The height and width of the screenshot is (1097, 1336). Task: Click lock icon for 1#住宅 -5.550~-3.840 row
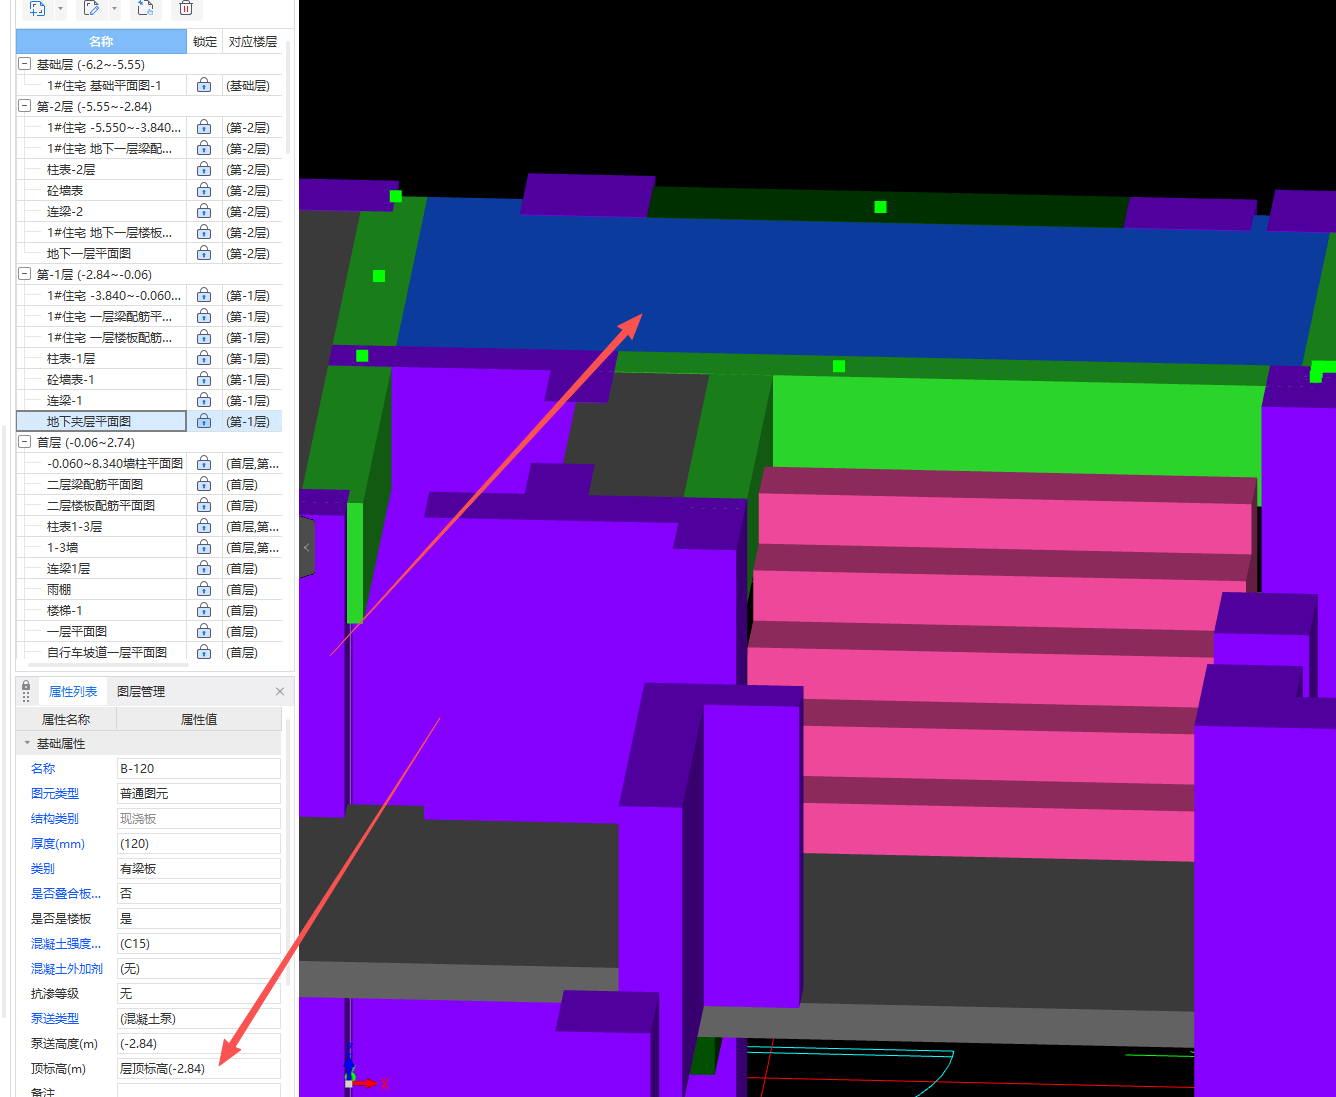tap(204, 128)
